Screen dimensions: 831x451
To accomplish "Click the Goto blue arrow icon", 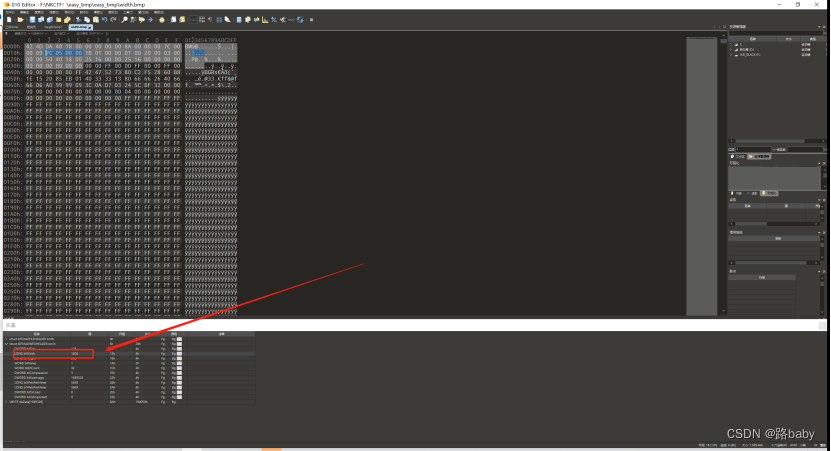I will 150,20.
